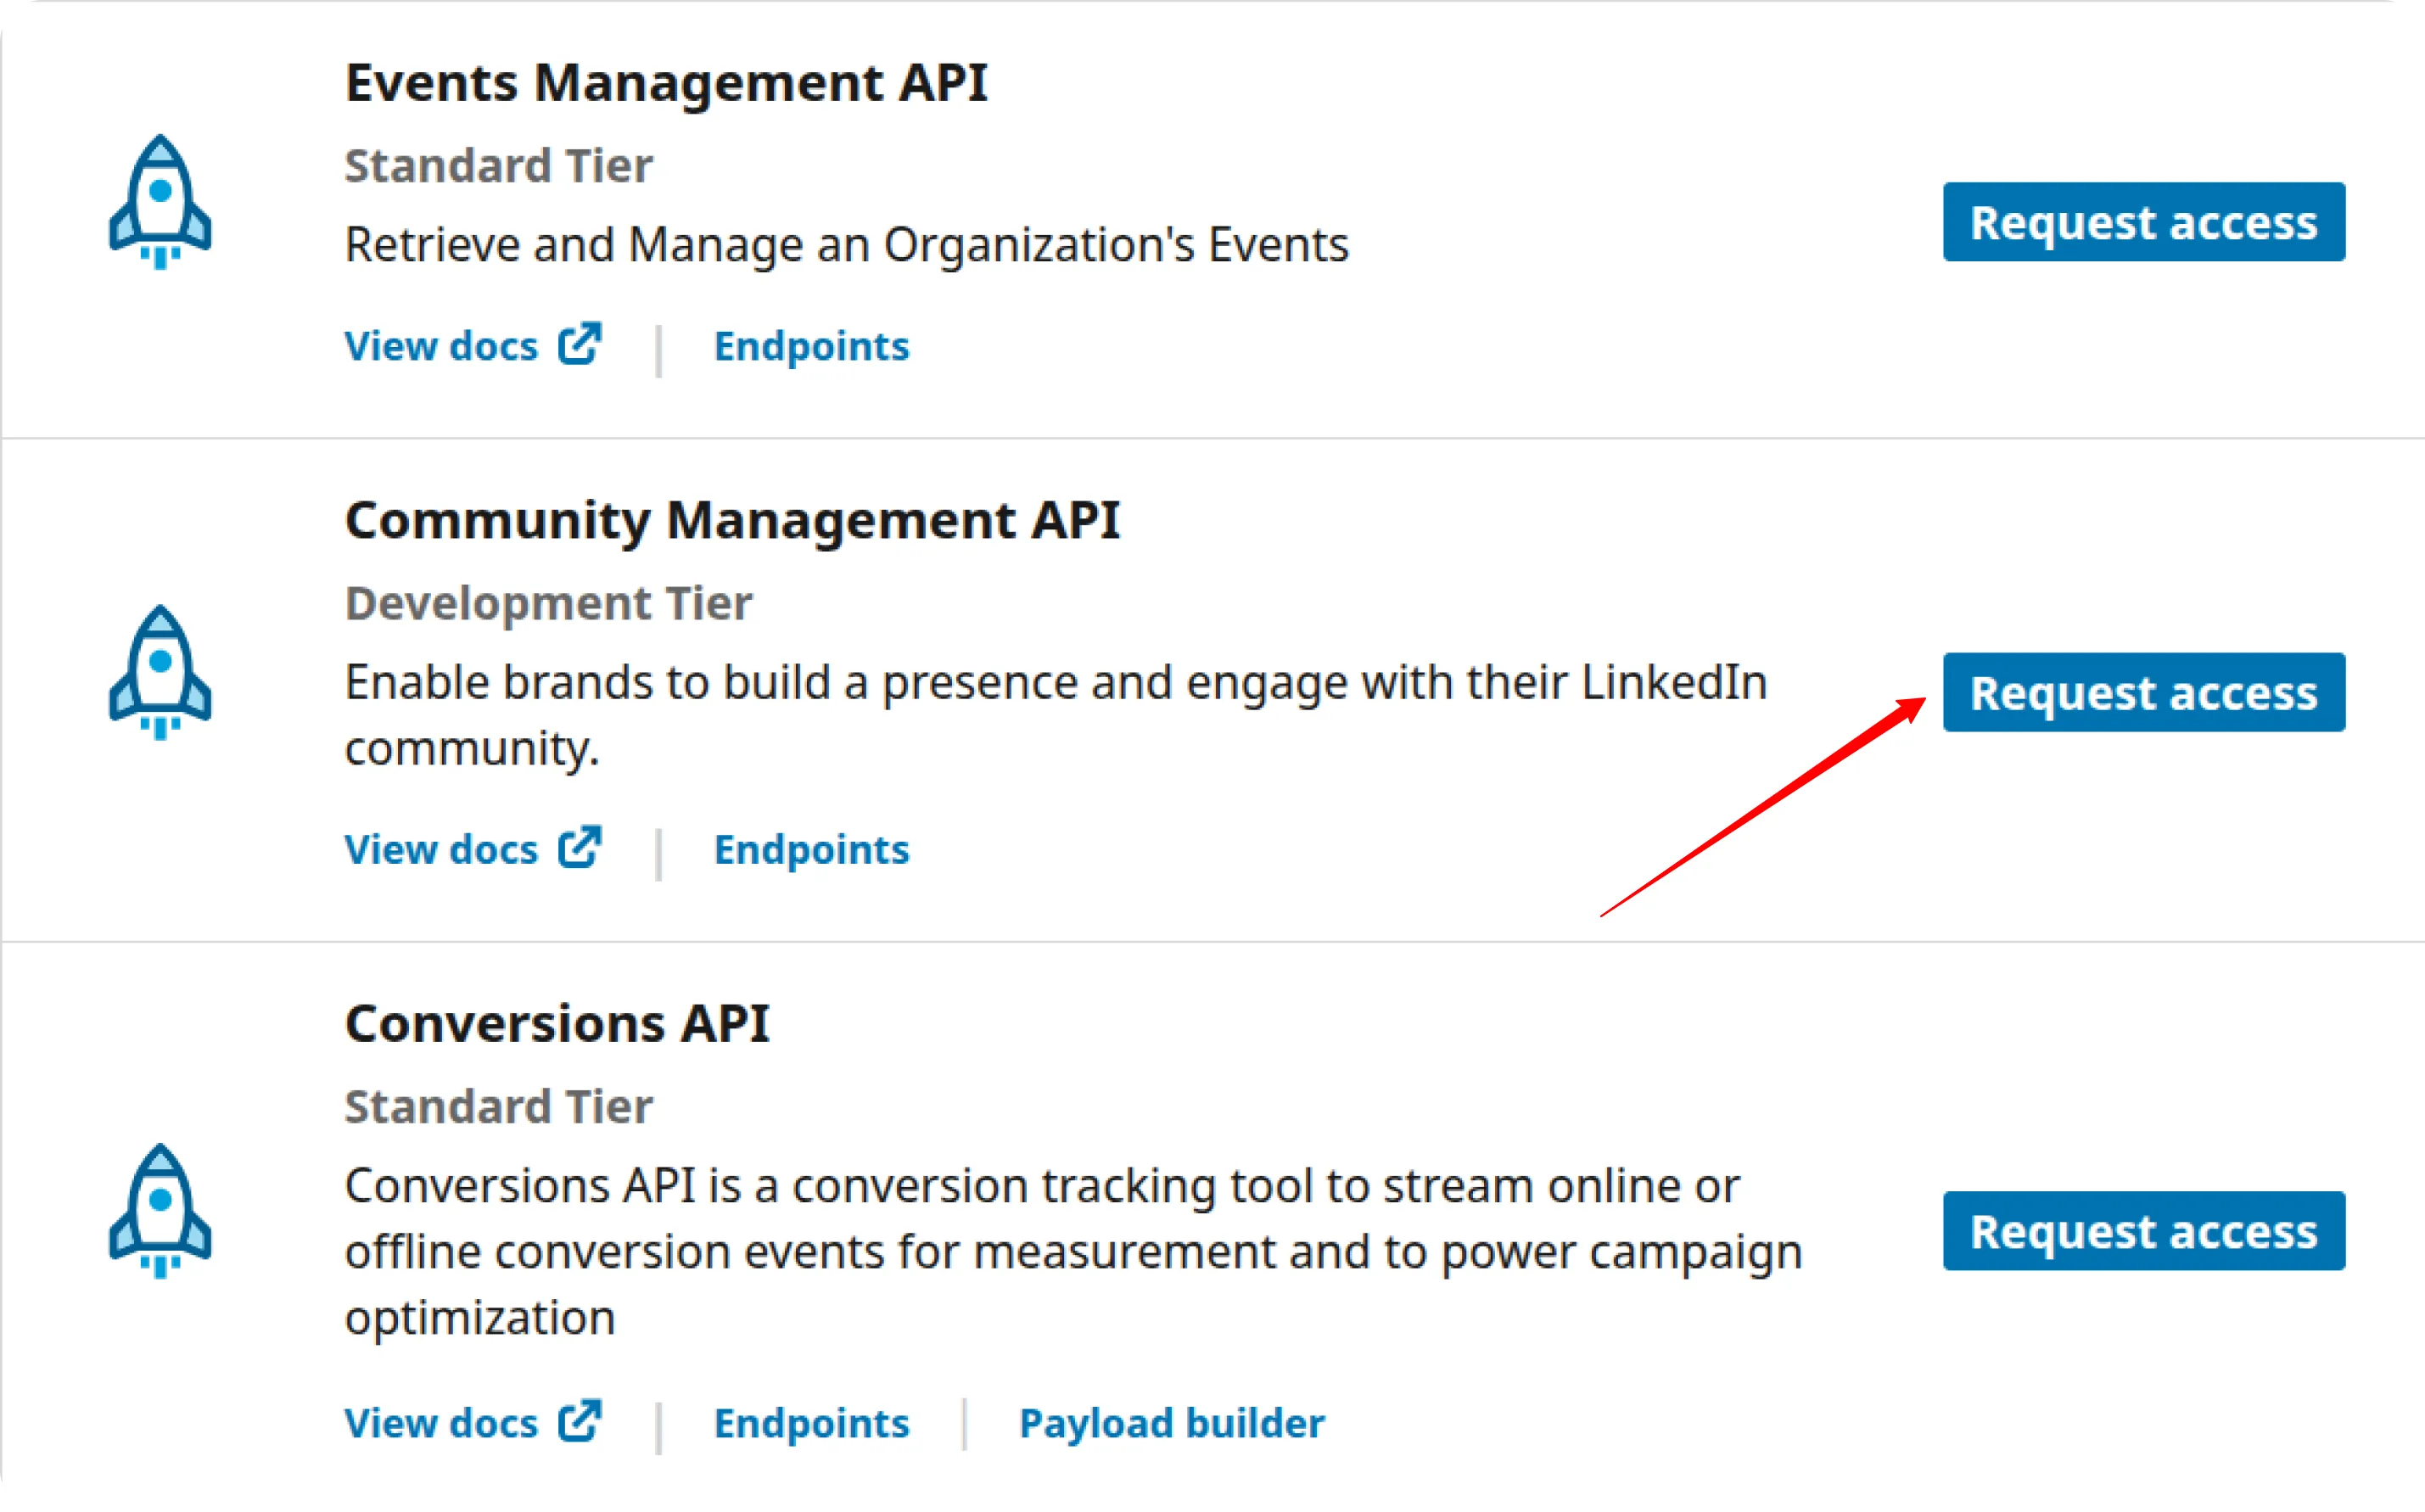Select the Conversions API title
The image size is (2425, 1512).
[557, 1022]
